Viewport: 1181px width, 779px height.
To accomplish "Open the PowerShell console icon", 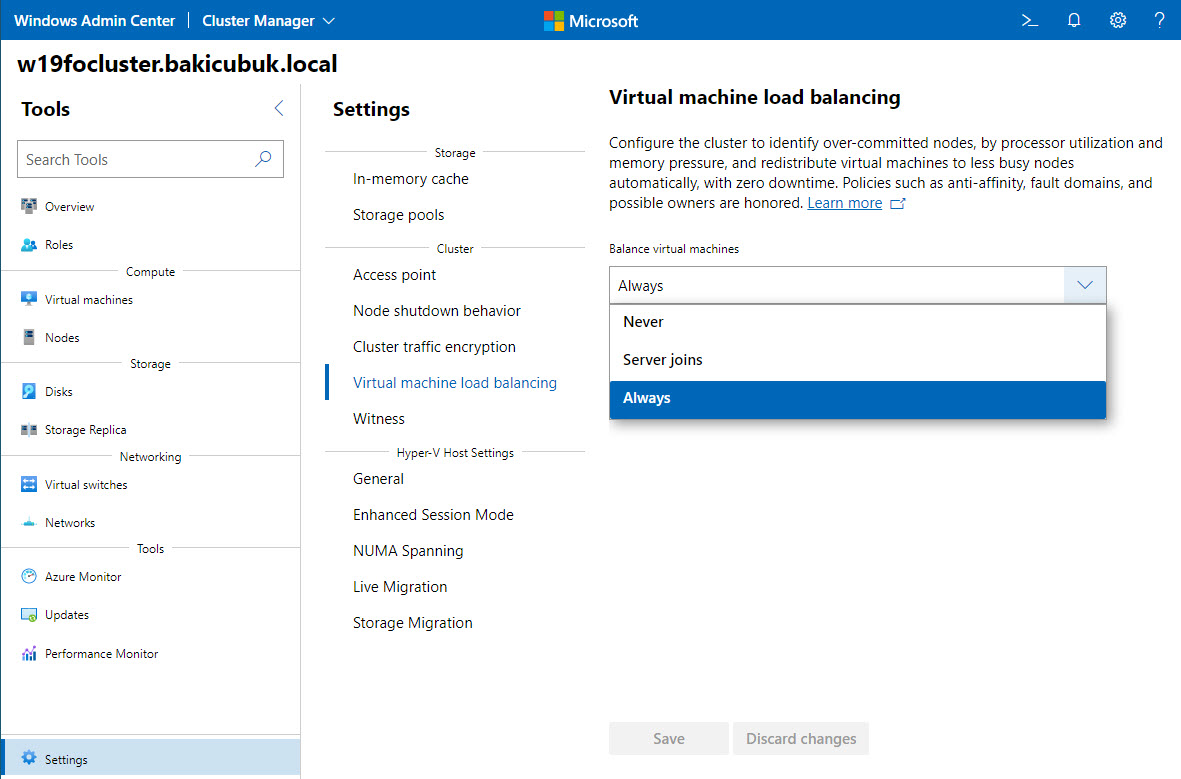I will 1030,20.
